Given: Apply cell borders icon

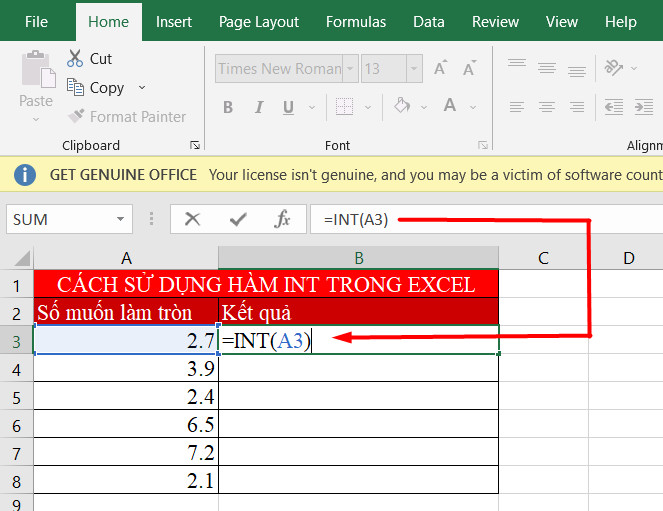Looking at the screenshot, I should (x=344, y=107).
